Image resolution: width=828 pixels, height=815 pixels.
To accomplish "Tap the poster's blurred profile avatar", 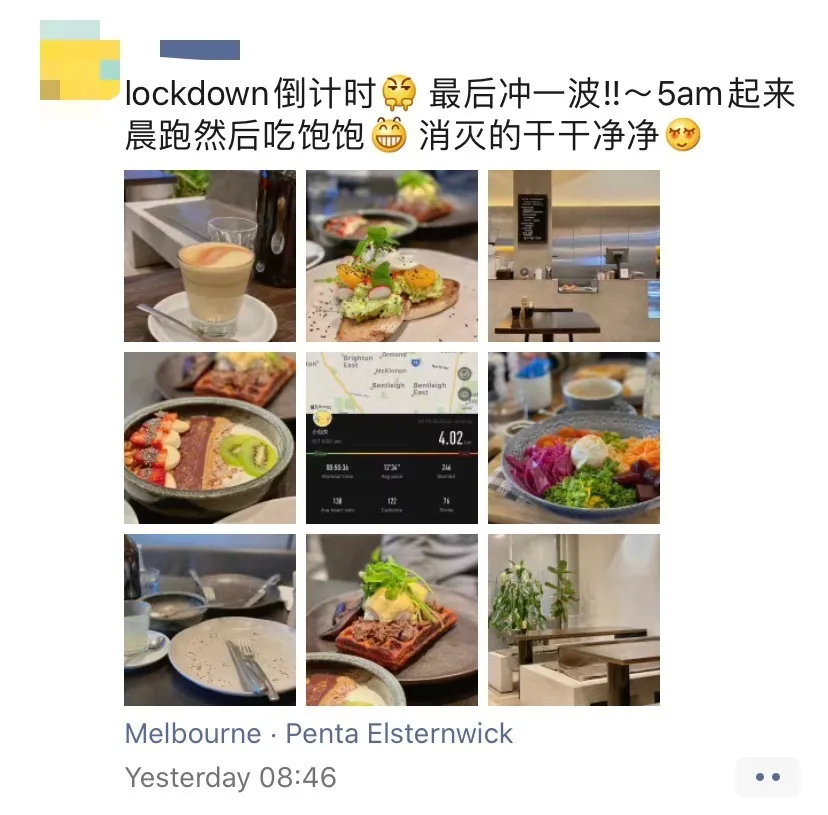I will (x=80, y=60).
